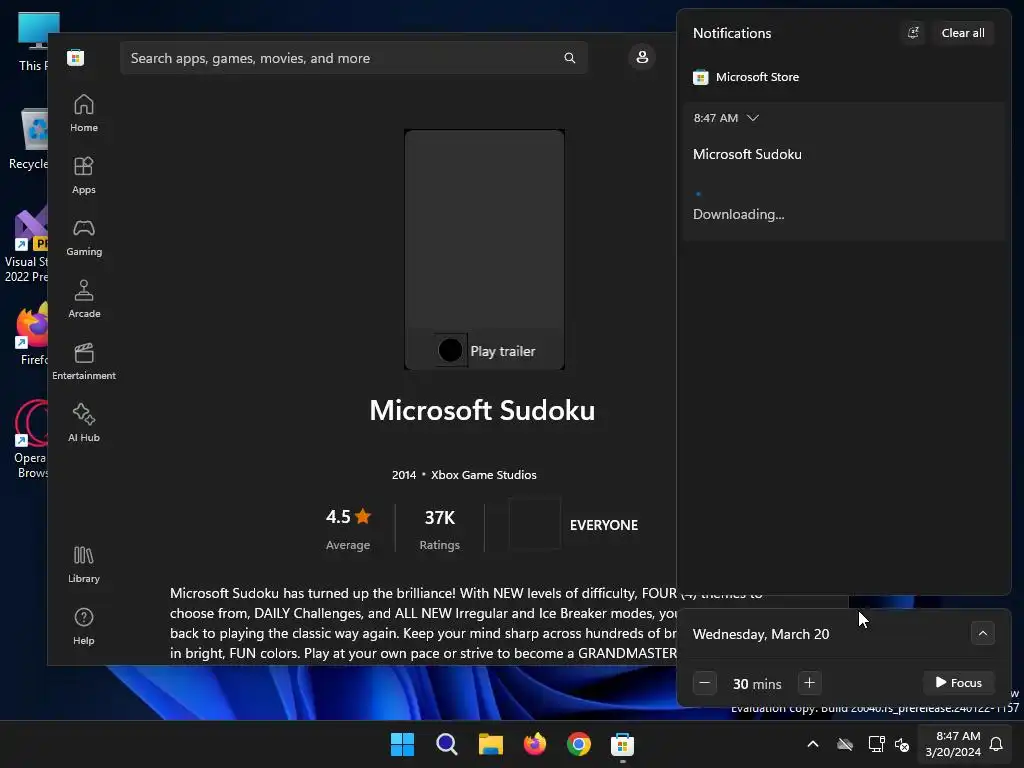The image size is (1024, 768).
Task: Open Entertainment section in the Store
Action: [x=84, y=362]
